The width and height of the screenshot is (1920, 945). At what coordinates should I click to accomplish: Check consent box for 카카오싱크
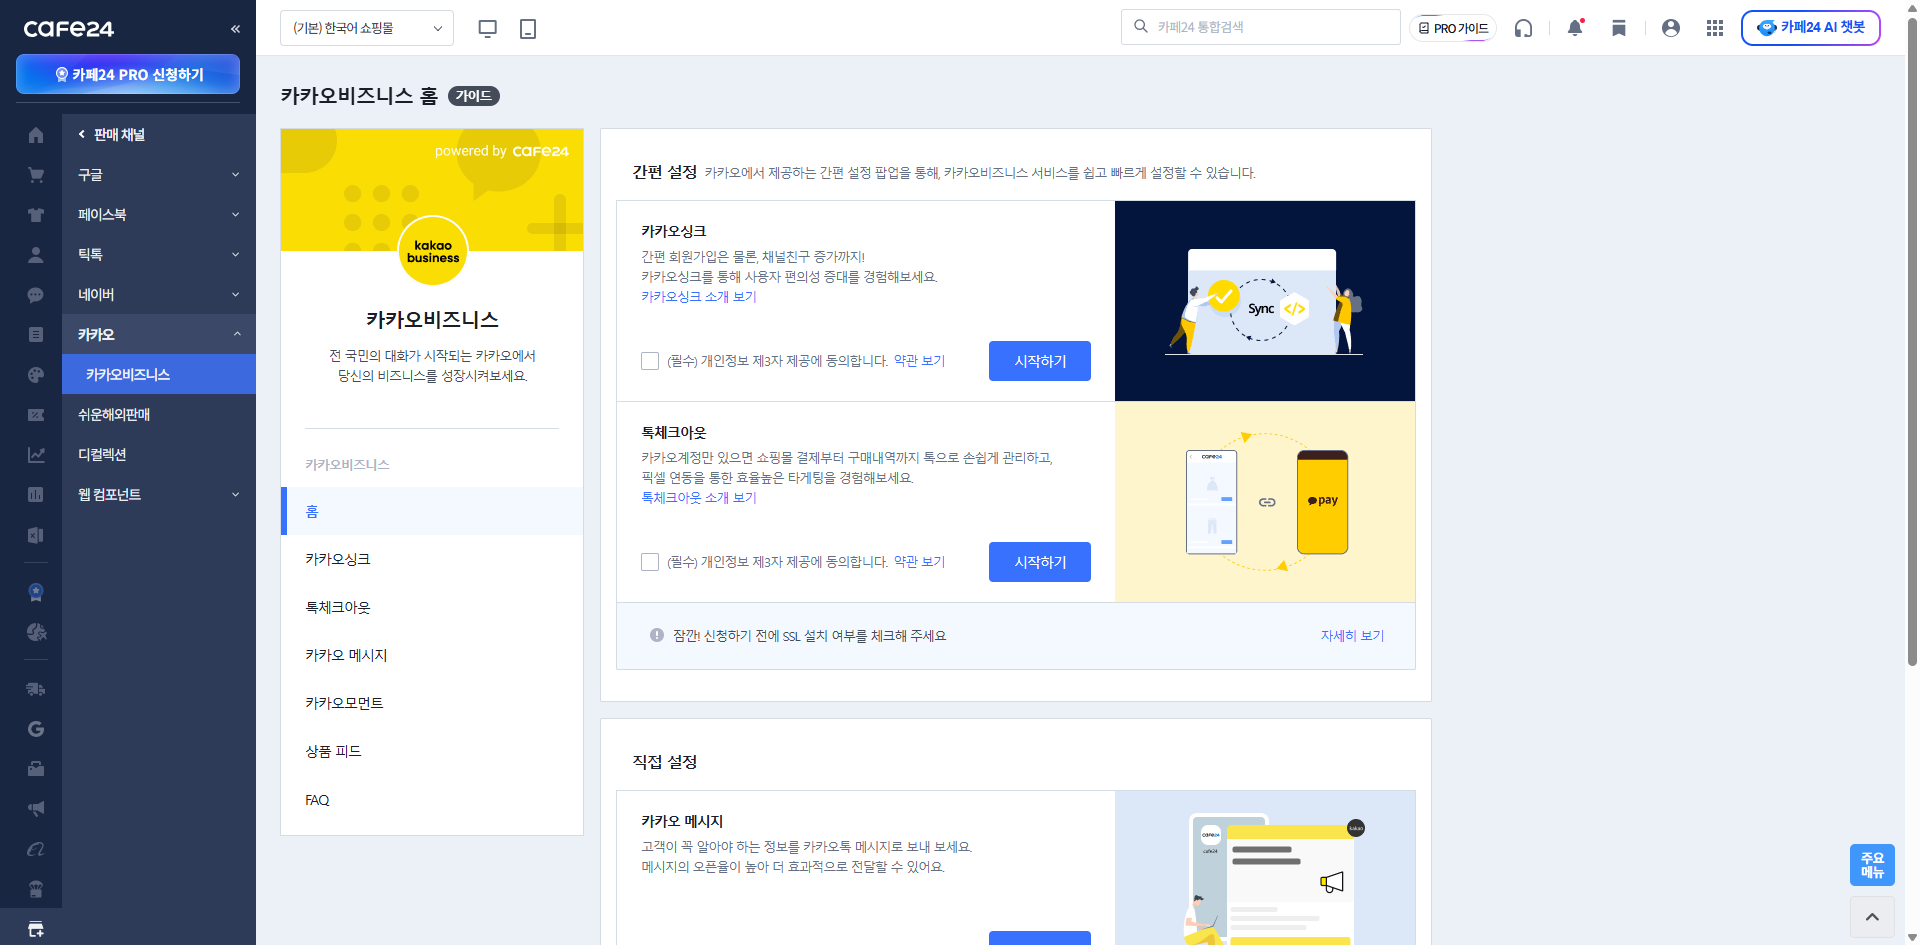pos(650,361)
